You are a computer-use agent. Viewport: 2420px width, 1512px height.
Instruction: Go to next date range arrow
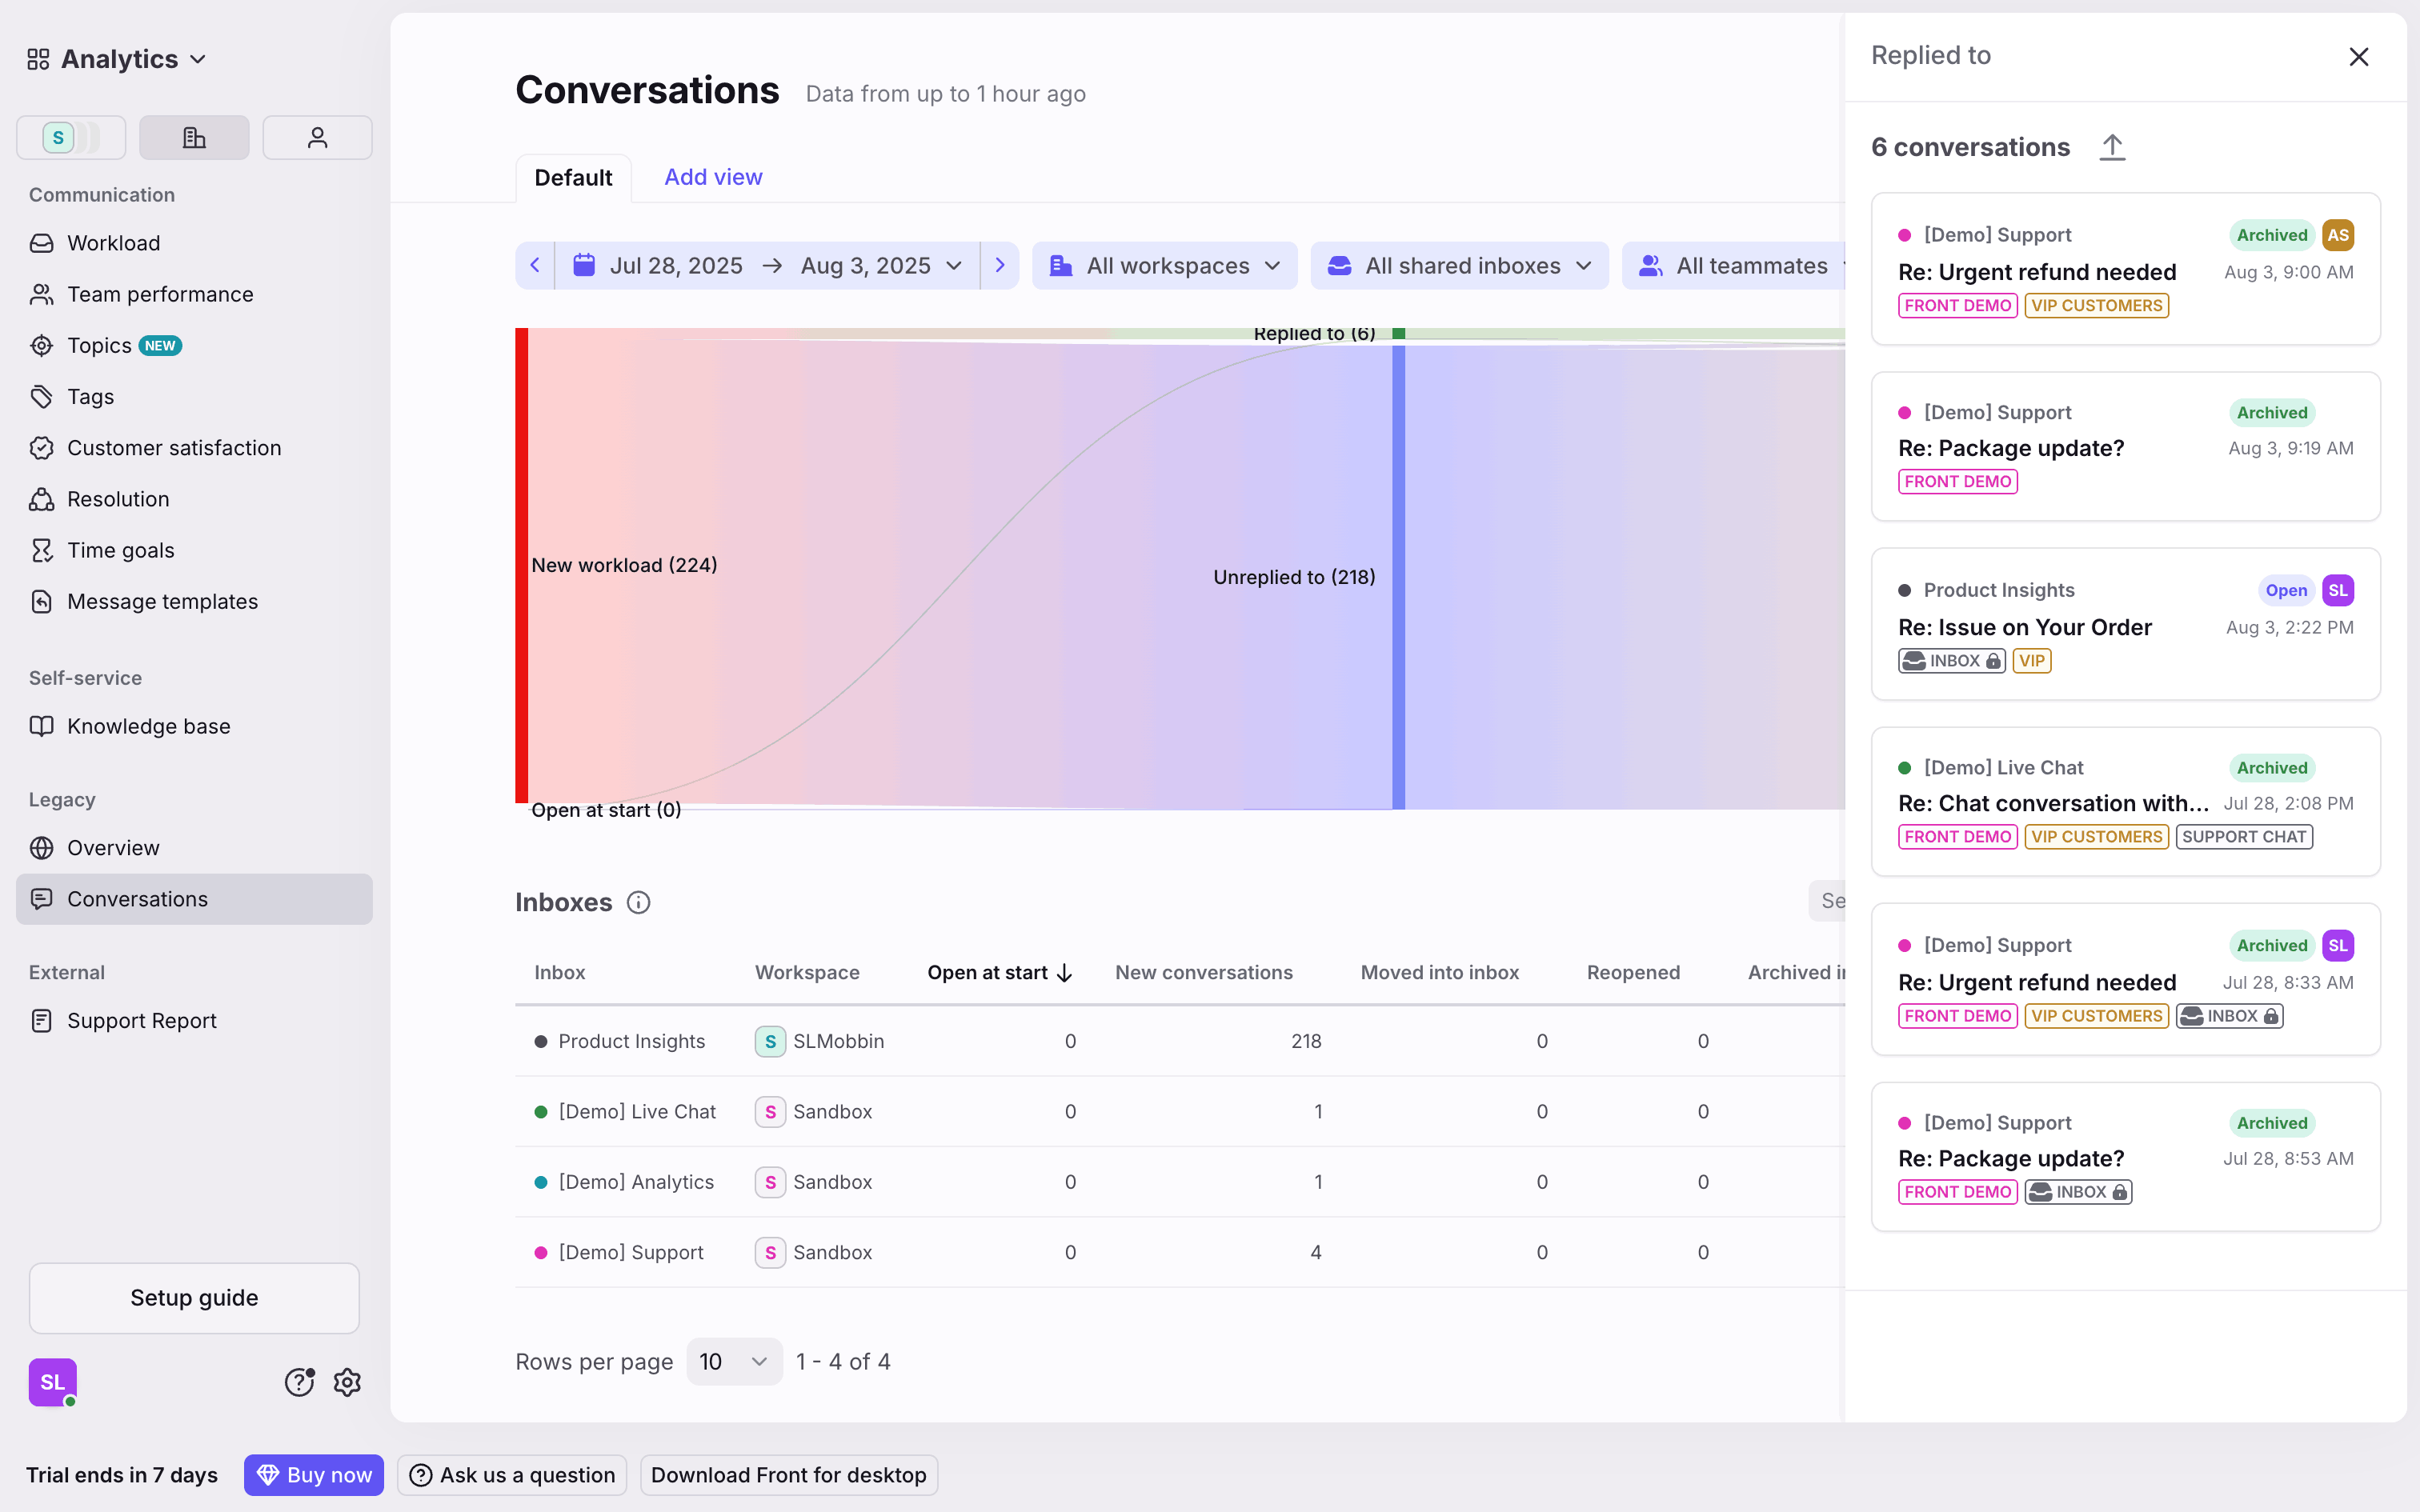(x=1000, y=265)
